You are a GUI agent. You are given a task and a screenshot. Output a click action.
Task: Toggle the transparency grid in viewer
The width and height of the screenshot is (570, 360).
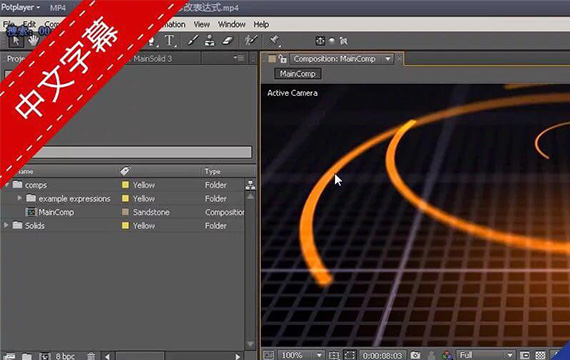tap(541, 355)
